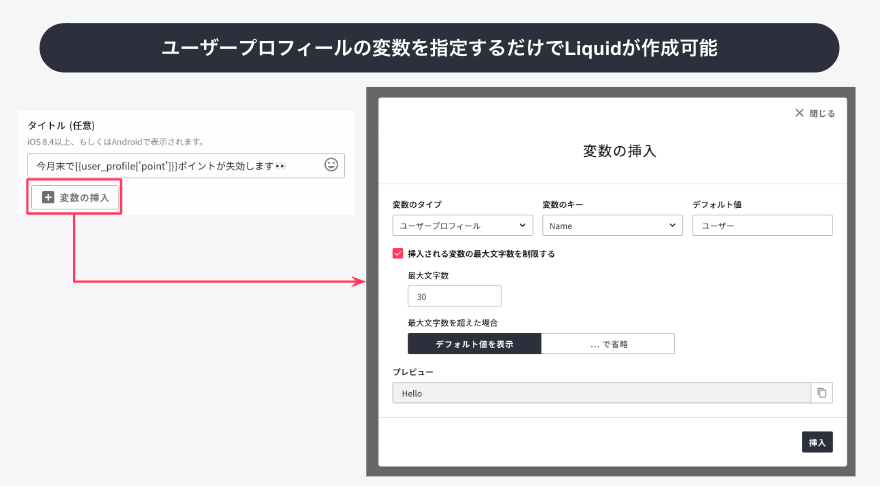880x486 pixels.
Task: Select the デフォルト値を表示 option
Action: tap(474, 344)
